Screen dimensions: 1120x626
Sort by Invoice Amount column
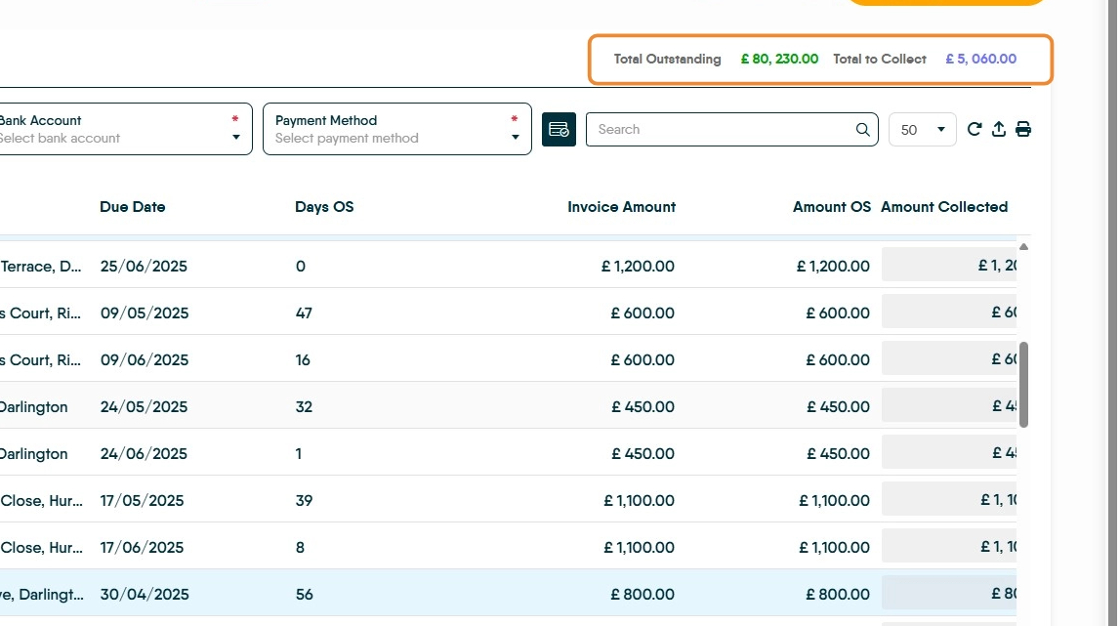(x=621, y=207)
